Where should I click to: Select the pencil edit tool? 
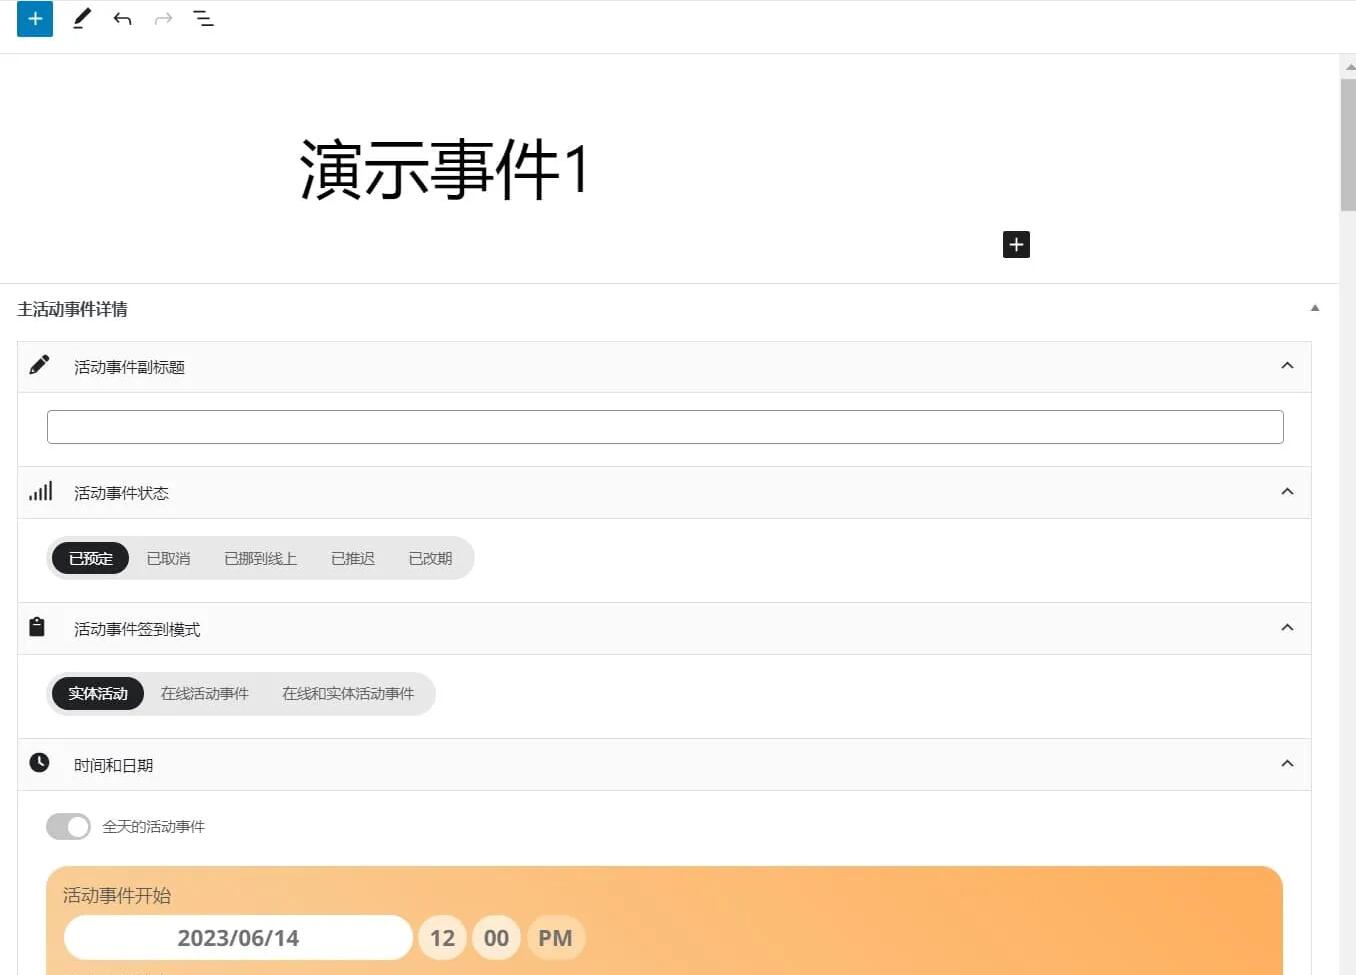82,18
